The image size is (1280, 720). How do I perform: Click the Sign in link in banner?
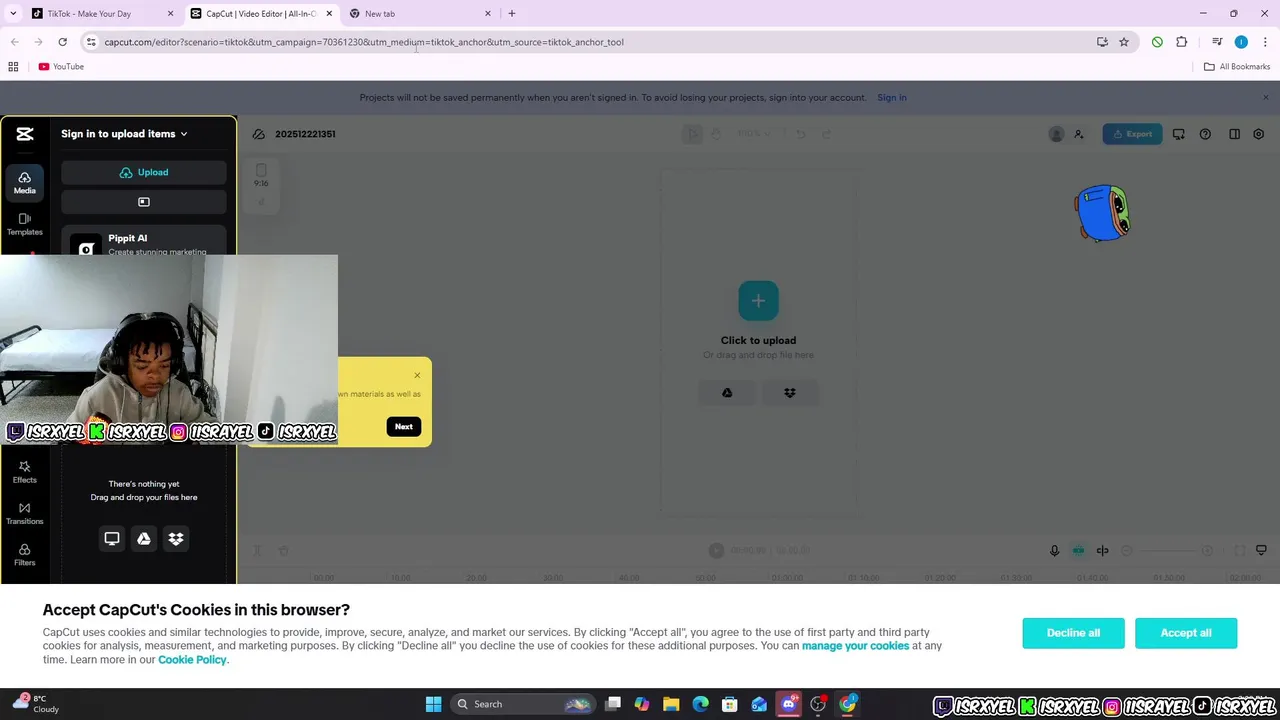(892, 97)
